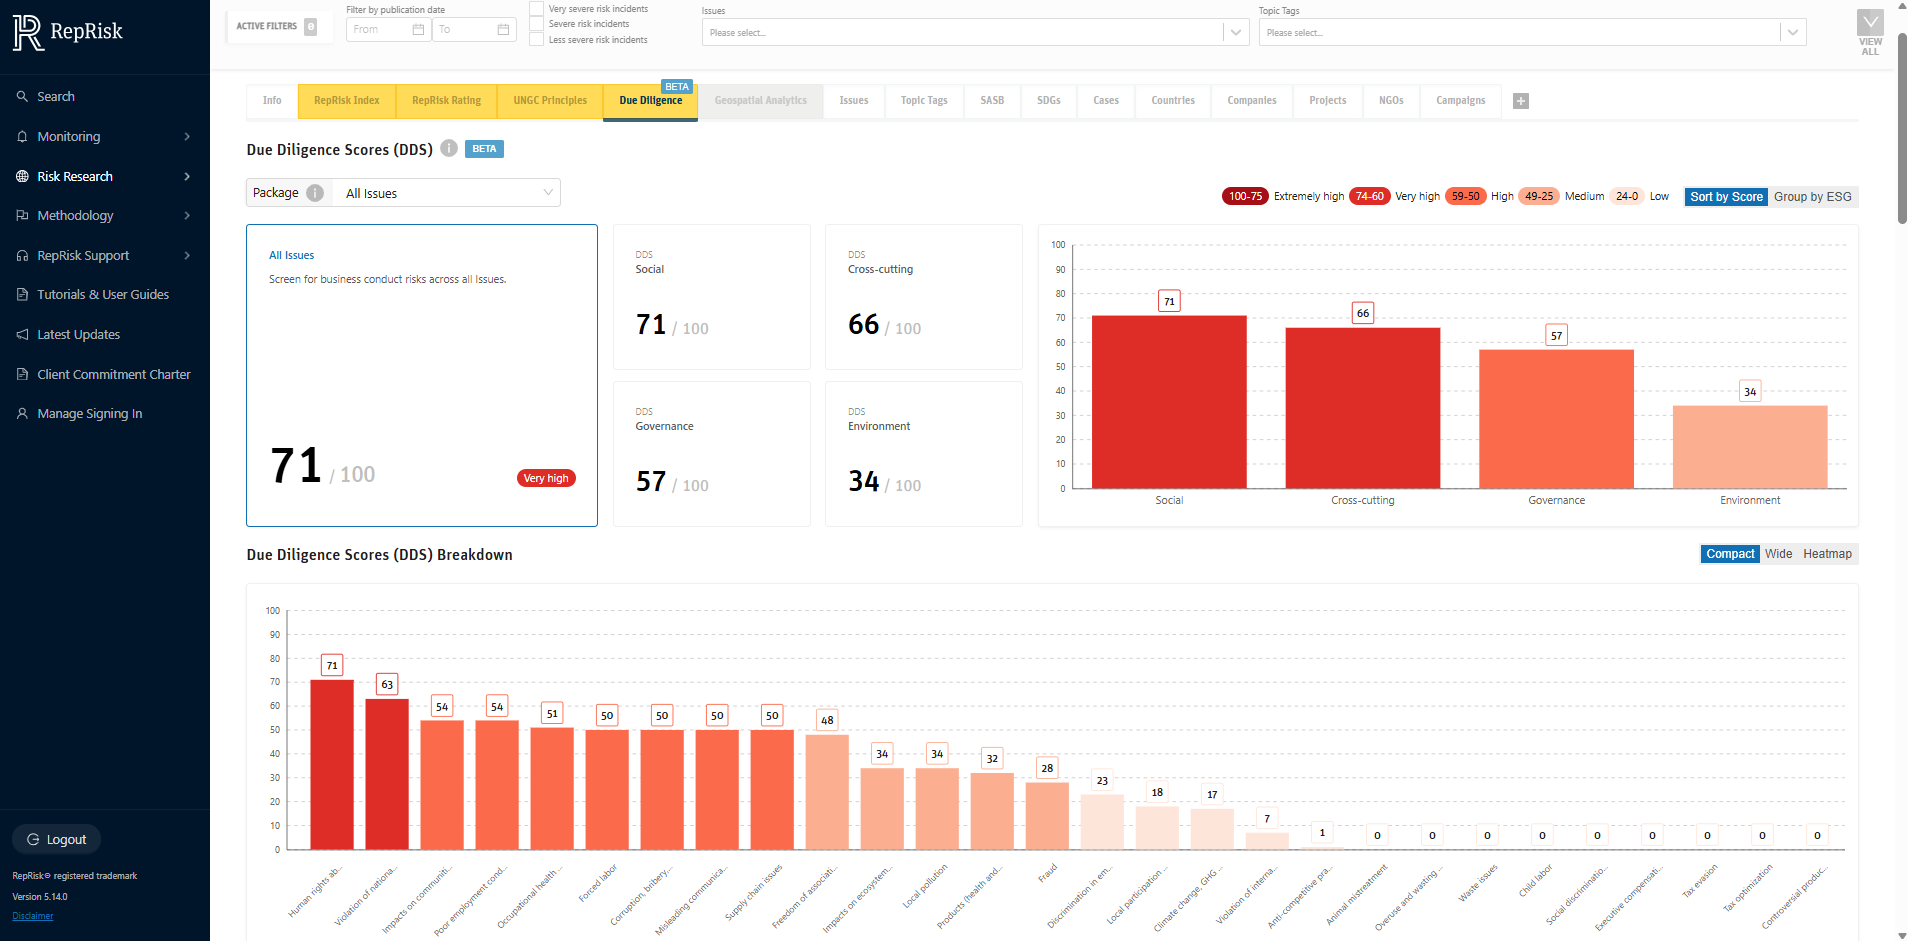Expand the Issues filter dropdown
The height and width of the screenshot is (941, 1908).
(1236, 33)
